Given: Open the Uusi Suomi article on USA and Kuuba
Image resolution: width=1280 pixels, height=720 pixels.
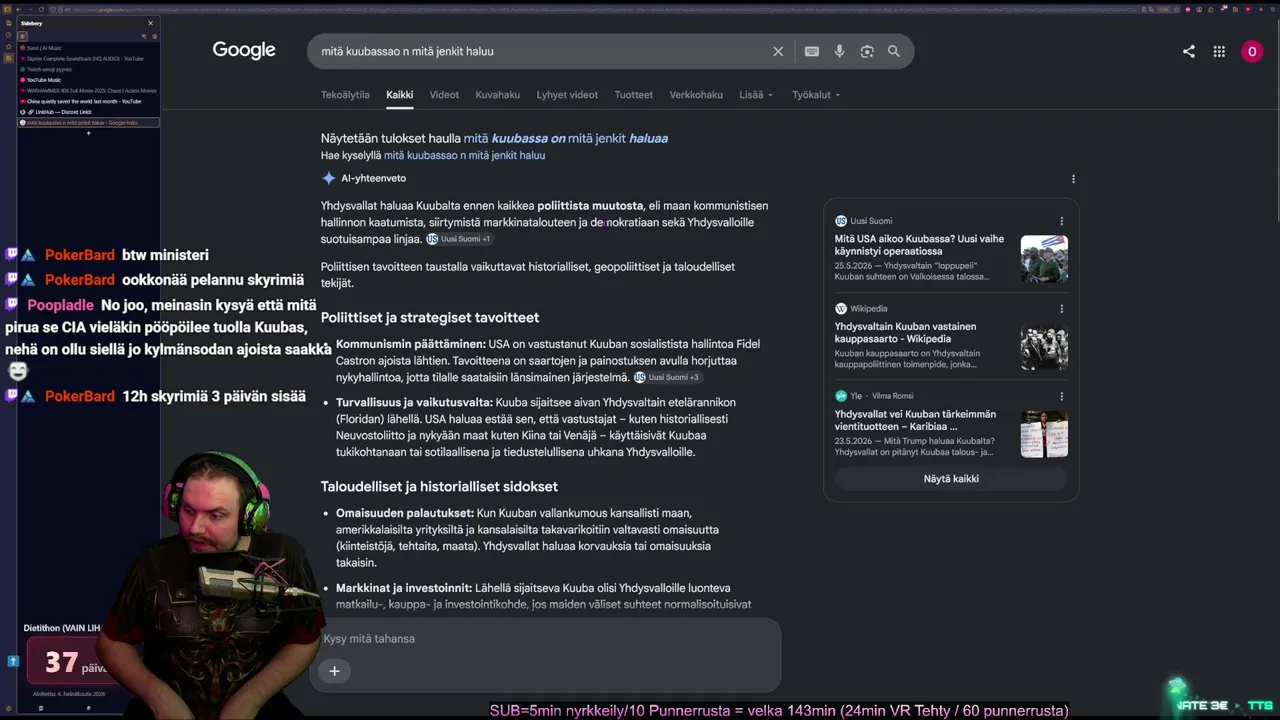Looking at the screenshot, I should pyautogui.click(x=920, y=245).
